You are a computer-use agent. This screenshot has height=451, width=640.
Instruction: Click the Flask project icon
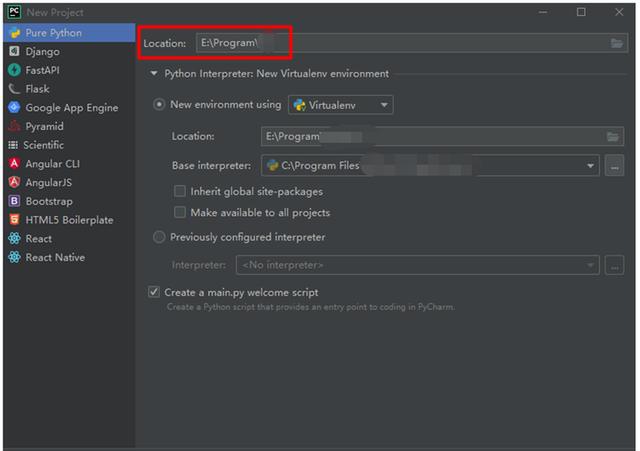[14, 89]
